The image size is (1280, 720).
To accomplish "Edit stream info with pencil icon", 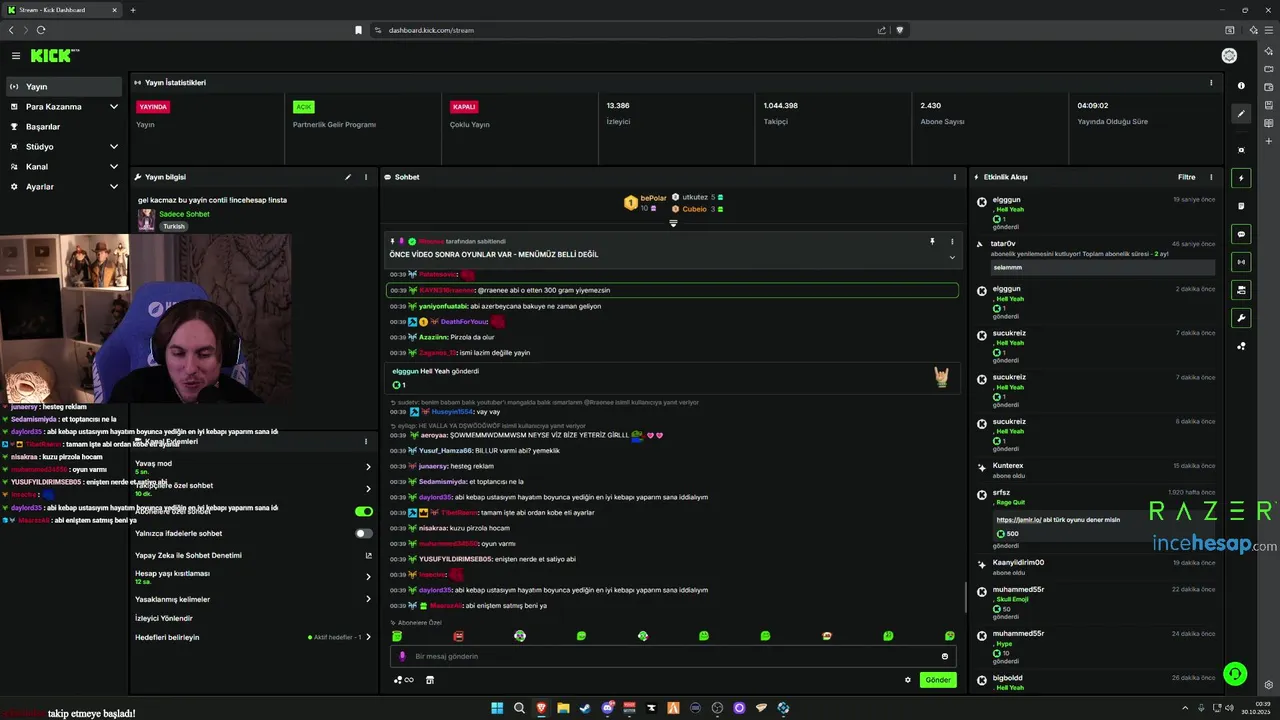I will click(348, 177).
